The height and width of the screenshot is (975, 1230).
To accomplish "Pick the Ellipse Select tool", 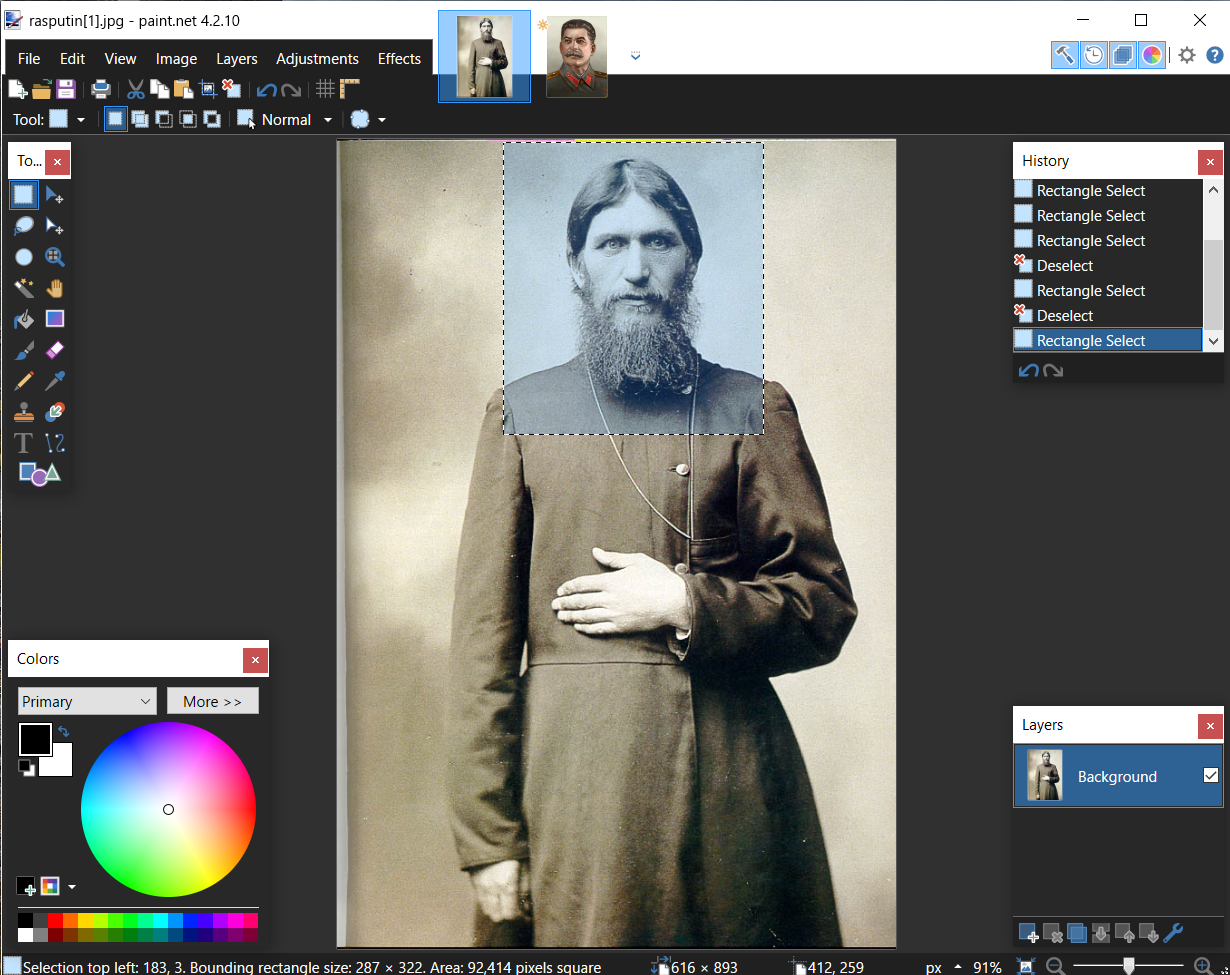I will coord(24,257).
